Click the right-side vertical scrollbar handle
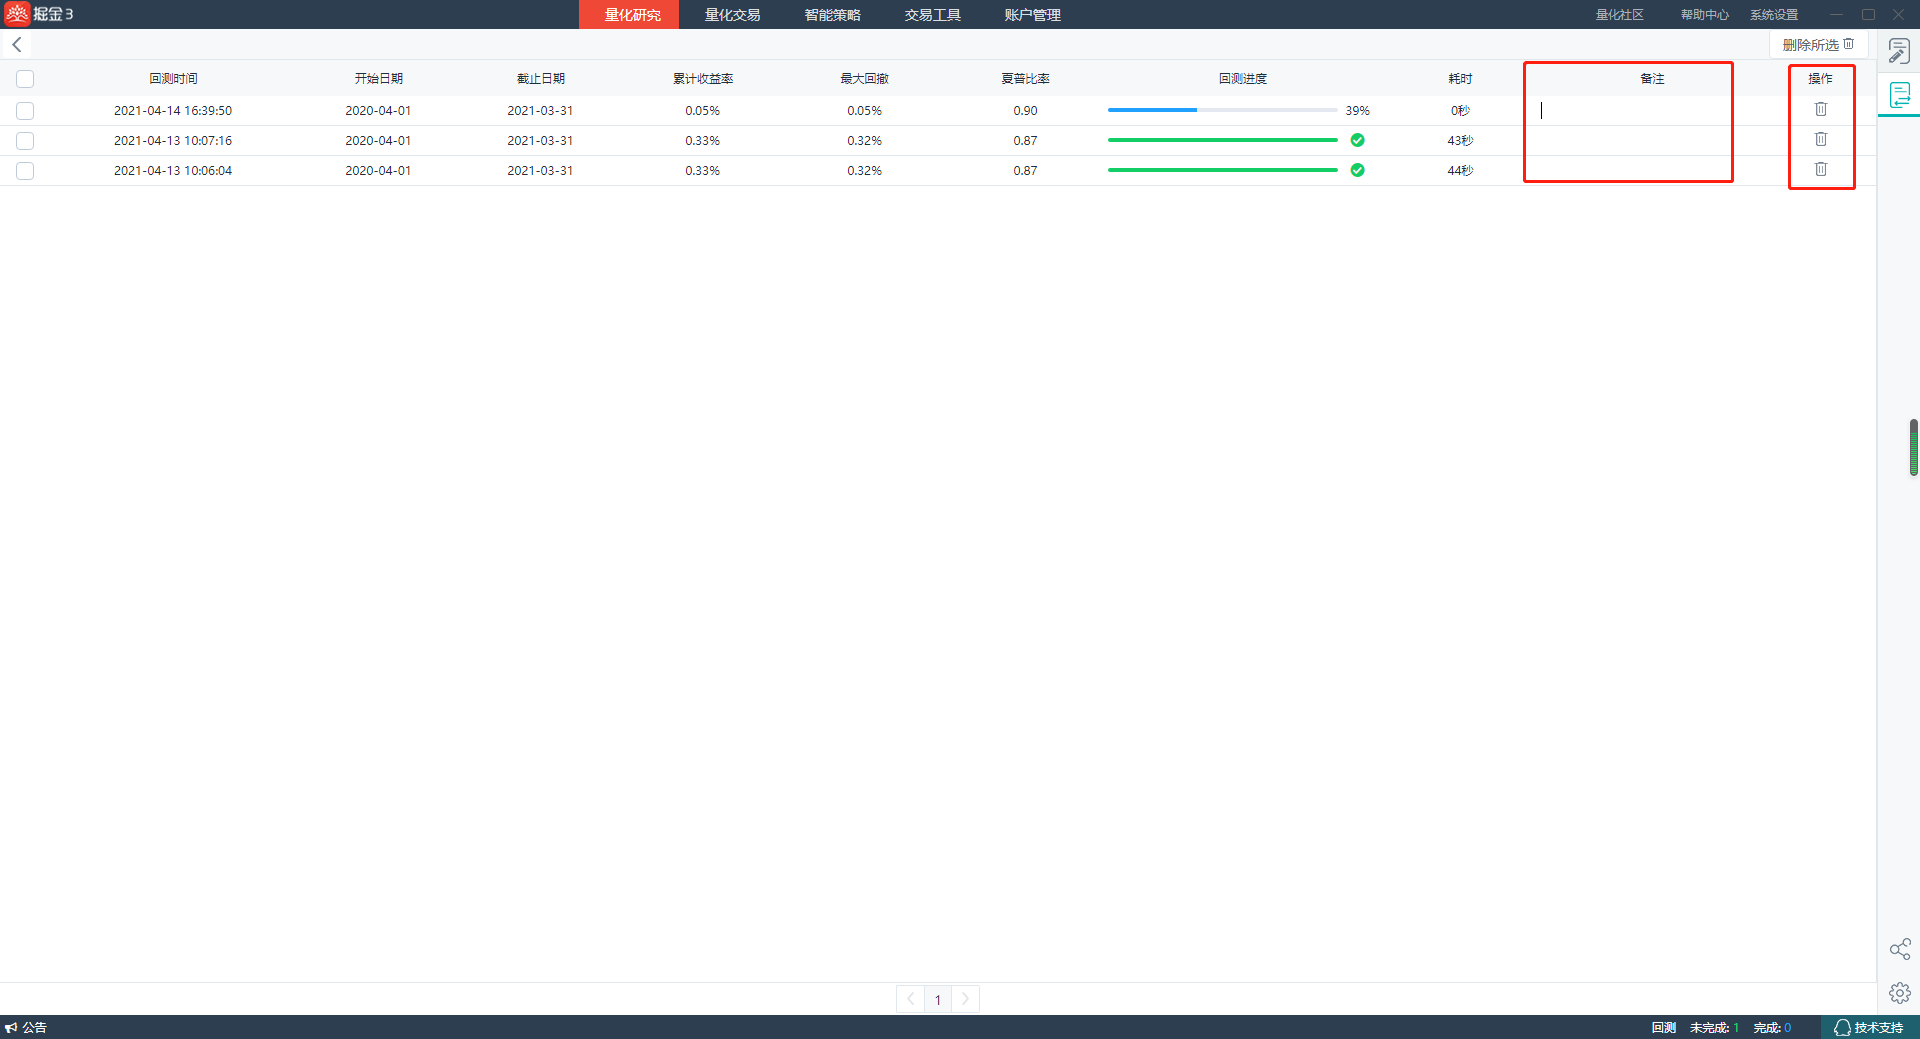 click(1914, 447)
